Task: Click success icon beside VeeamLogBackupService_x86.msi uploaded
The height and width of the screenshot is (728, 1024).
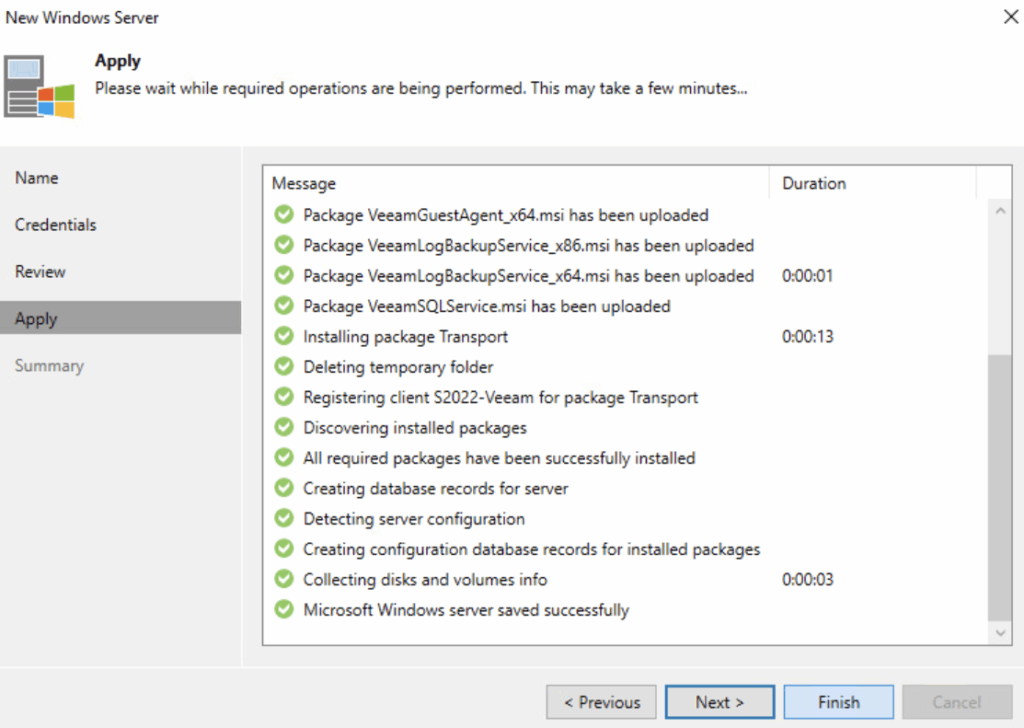Action: [284, 245]
